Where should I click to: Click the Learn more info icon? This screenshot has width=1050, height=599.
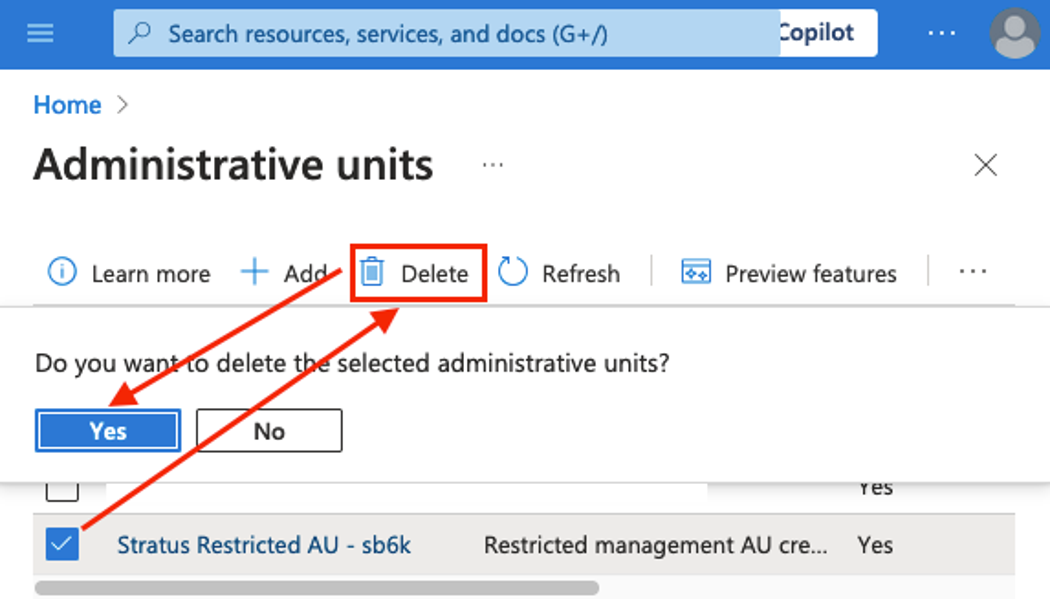pos(62,272)
